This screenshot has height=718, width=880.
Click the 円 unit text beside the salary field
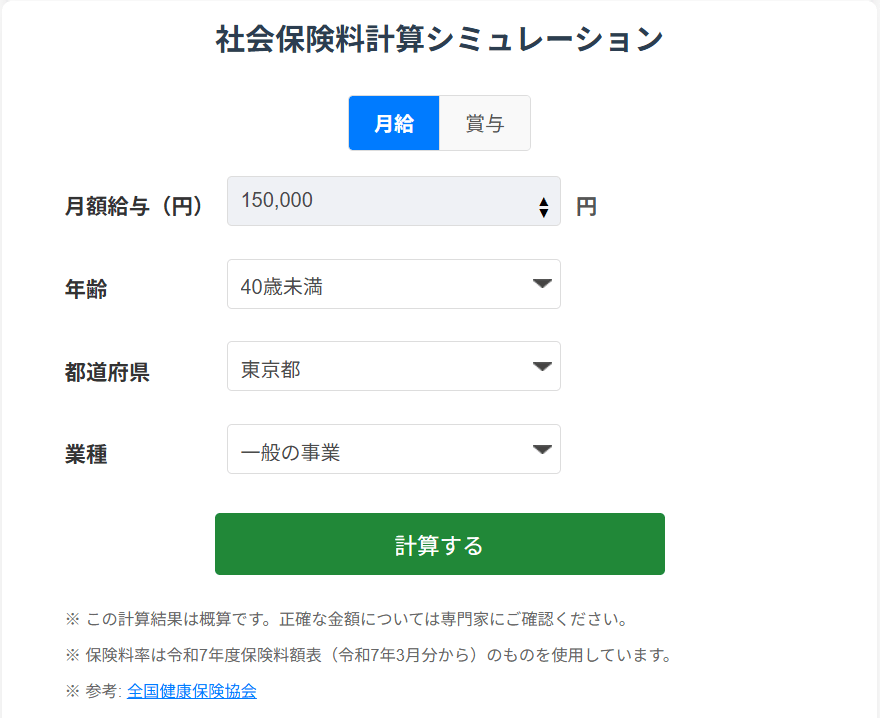point(586,207)
